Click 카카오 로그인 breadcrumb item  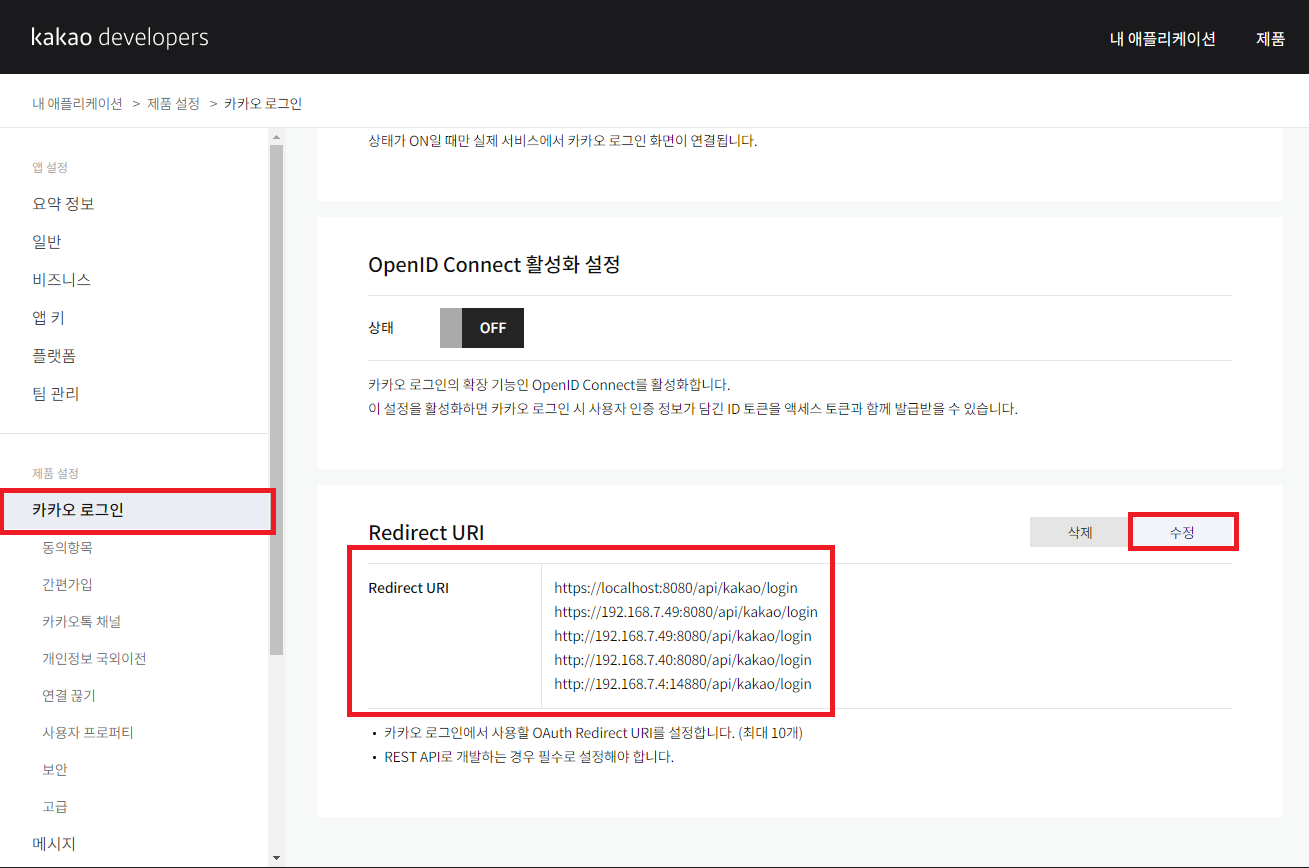pos(263,103)
